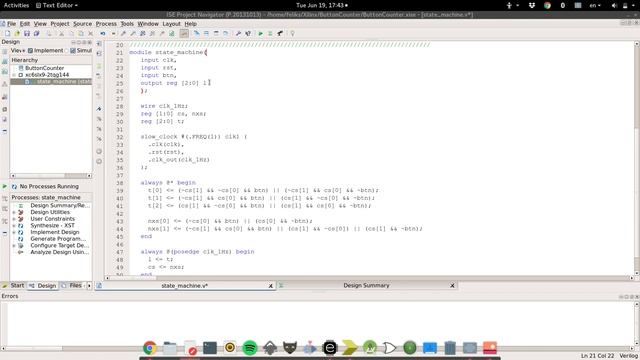Open the trash icon in the dock
Viewport: 640px width, 360px height.
tap(450, 348)
